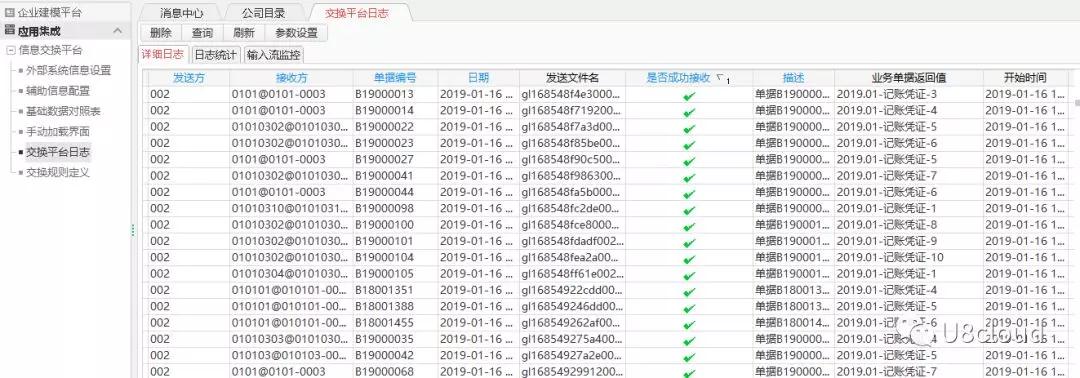This screenshot has height=378, width=1080.
Task: Click the 应用集成 sidebar icon
Action: pyautogui.click(x=10, y=30)
